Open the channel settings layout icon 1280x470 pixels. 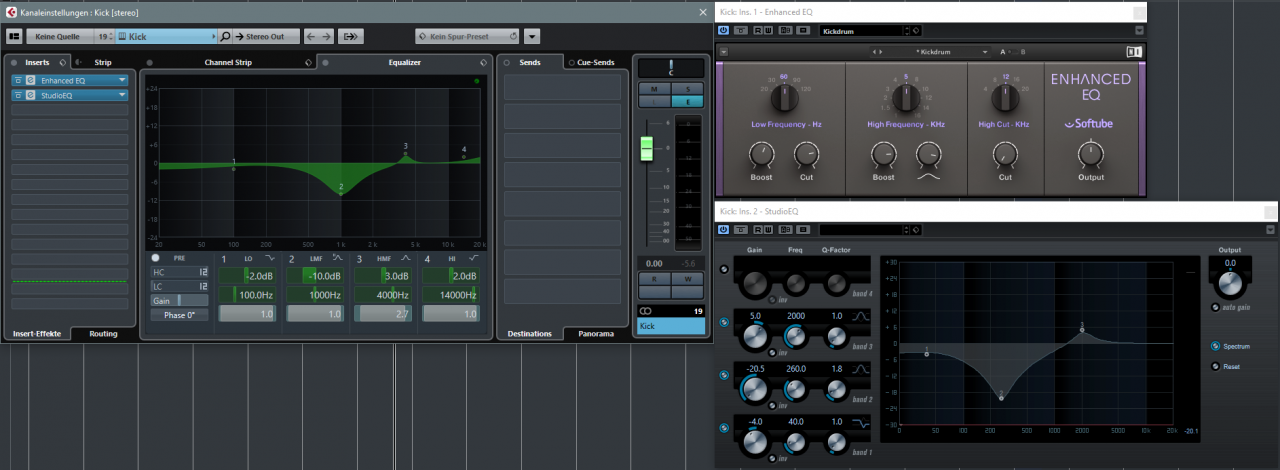pyautogui.click(x=14, y=36)
